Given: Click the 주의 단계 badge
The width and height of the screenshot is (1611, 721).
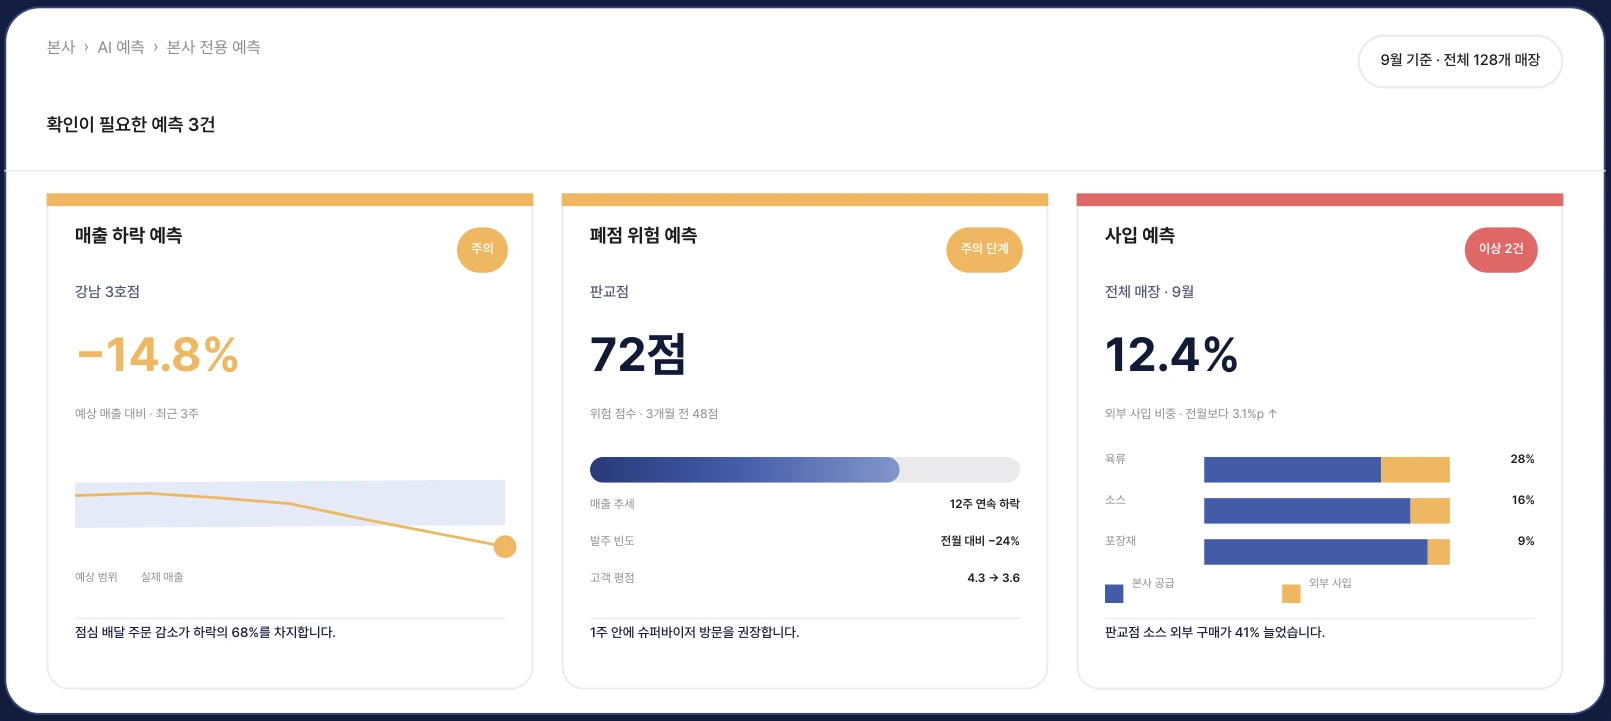Looking at the screenshot, I should point(985,249).
